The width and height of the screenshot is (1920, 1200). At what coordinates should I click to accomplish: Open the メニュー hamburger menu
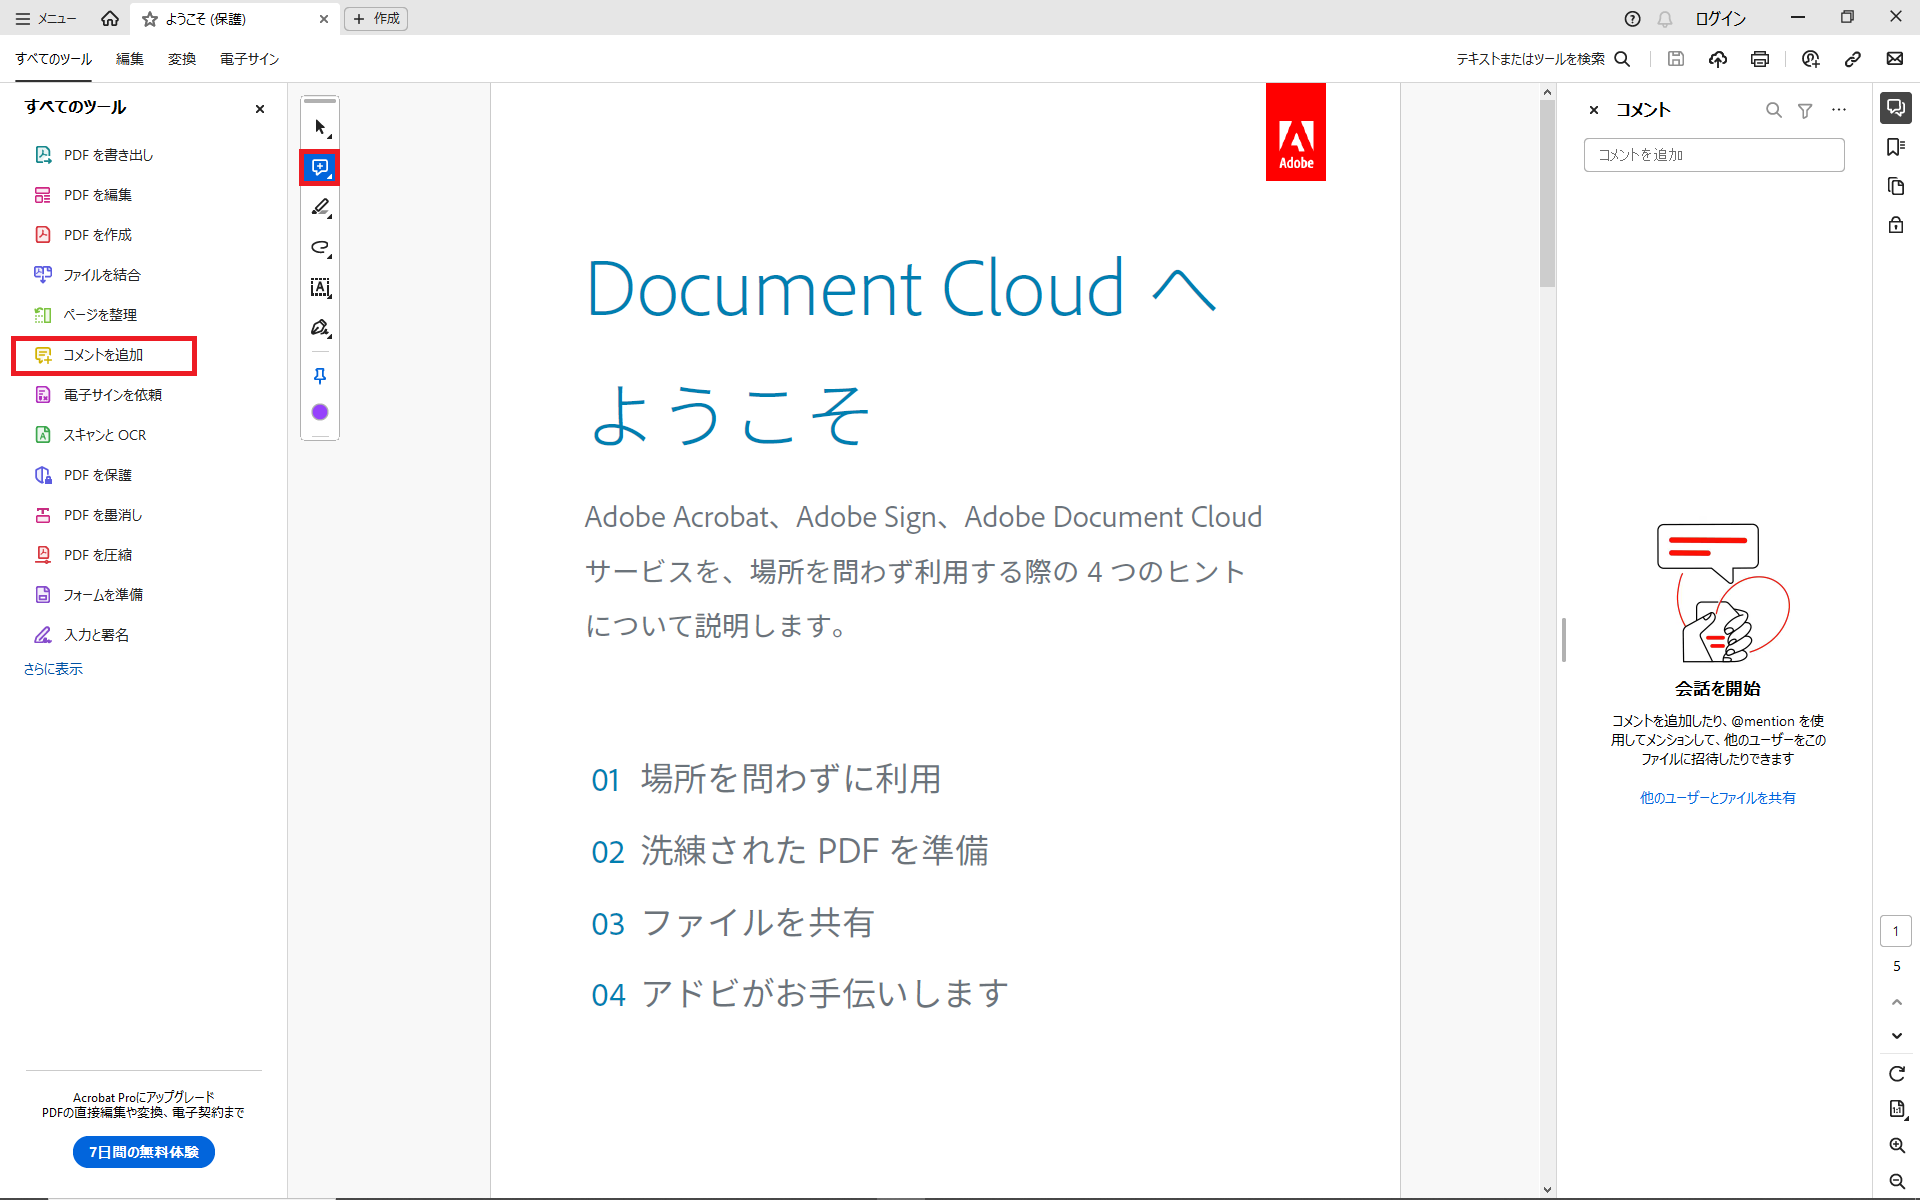click(x=45, y=19)
